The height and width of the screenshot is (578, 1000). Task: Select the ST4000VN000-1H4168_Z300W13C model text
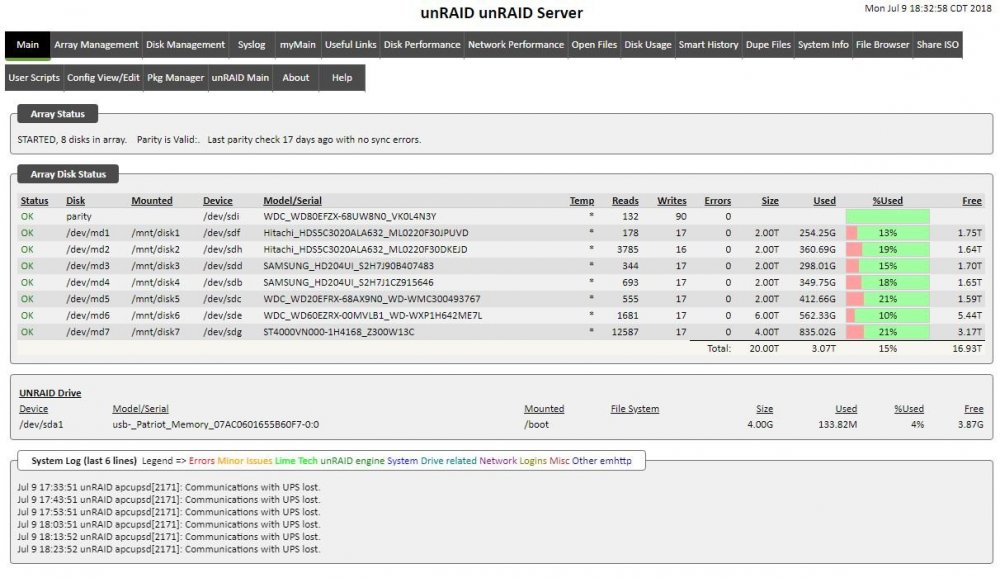pos(339,332)
